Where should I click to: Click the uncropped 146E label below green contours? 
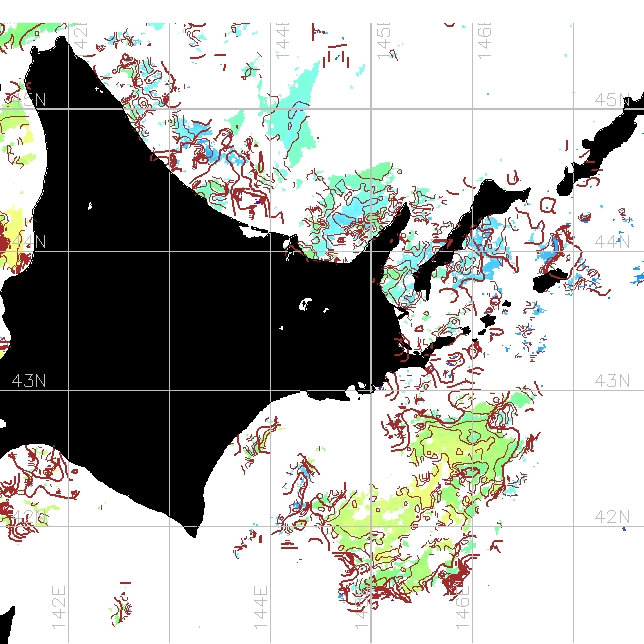click(x=462, y=607)
